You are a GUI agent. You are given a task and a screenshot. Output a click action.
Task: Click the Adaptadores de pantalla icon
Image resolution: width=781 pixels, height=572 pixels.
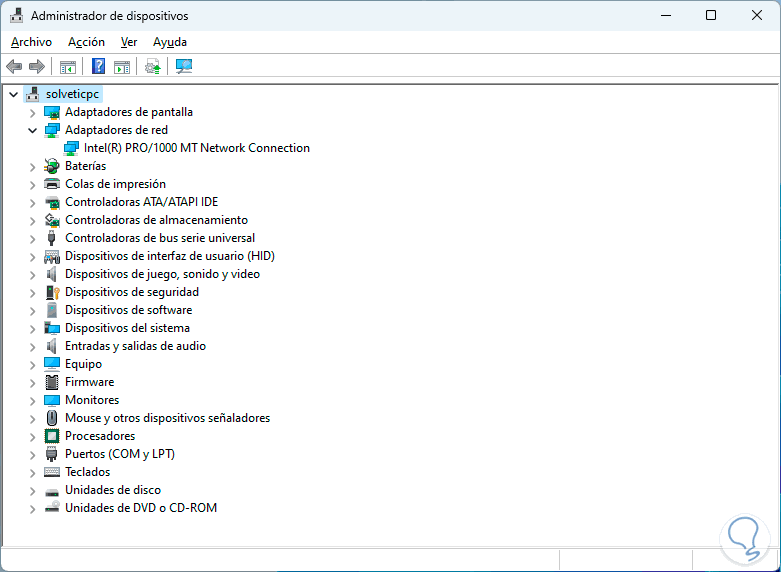pyautogui.click(x=52, y=112)
